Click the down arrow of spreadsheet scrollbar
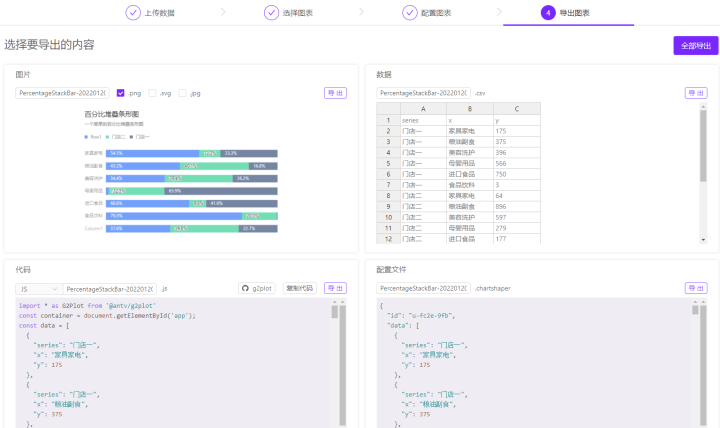Viewport: 720px width, 428px height. 703,240
